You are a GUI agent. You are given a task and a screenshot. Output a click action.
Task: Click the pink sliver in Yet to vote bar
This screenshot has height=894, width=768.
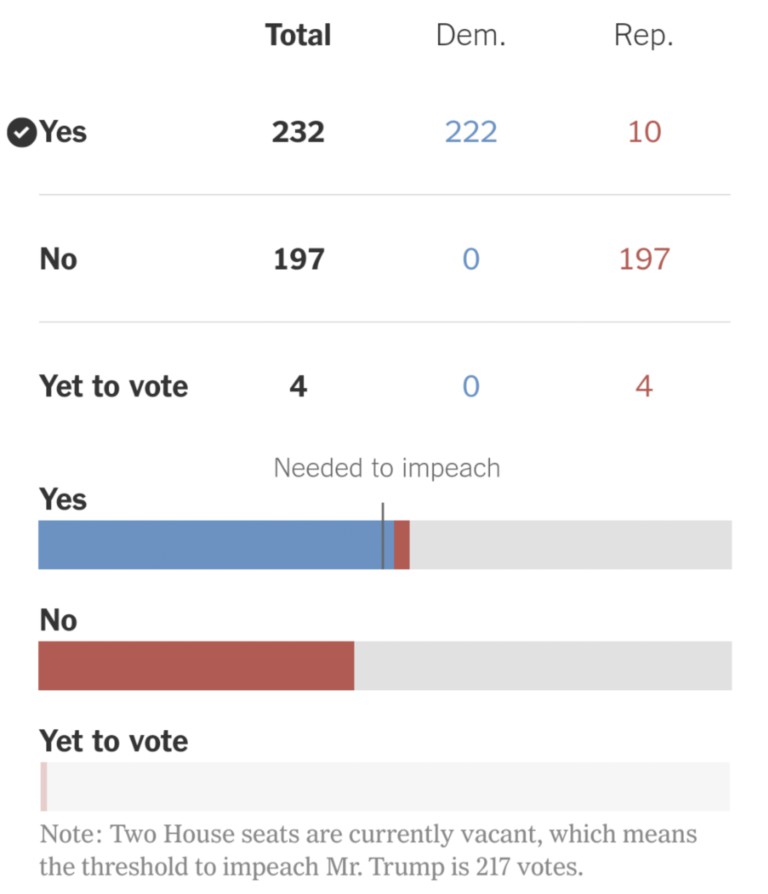point(43,786)
